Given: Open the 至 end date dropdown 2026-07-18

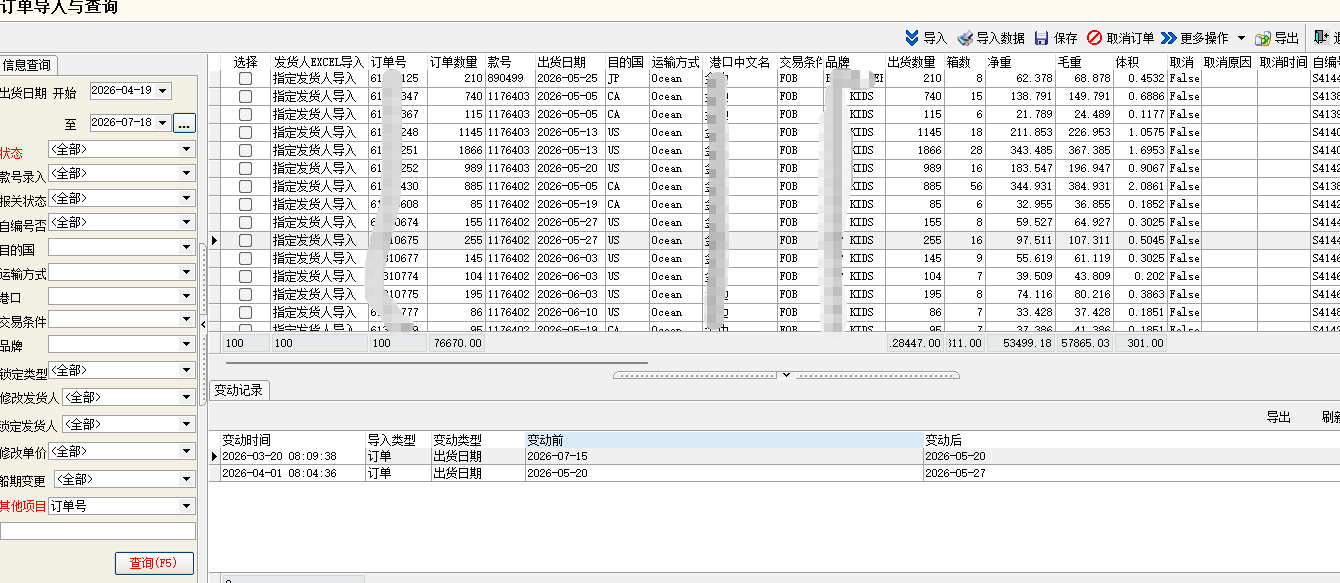Looking at the screenshot, I should (x=163, y=123).
